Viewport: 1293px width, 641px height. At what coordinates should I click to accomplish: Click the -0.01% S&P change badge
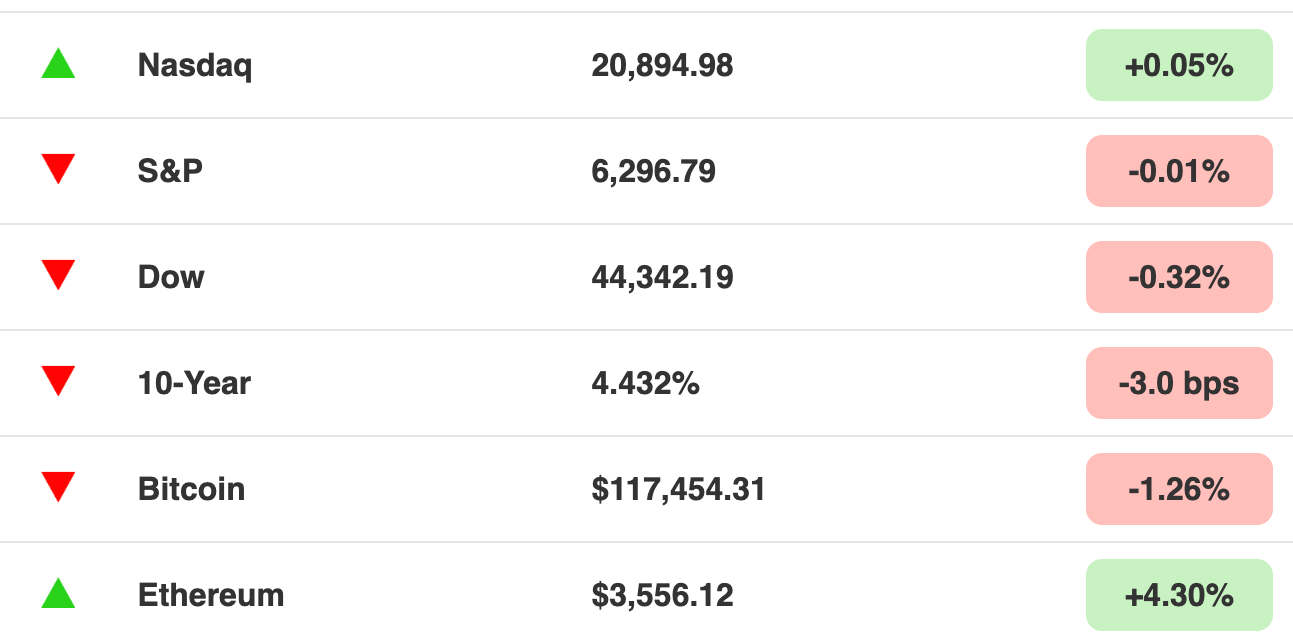[x=1179, y=171]
